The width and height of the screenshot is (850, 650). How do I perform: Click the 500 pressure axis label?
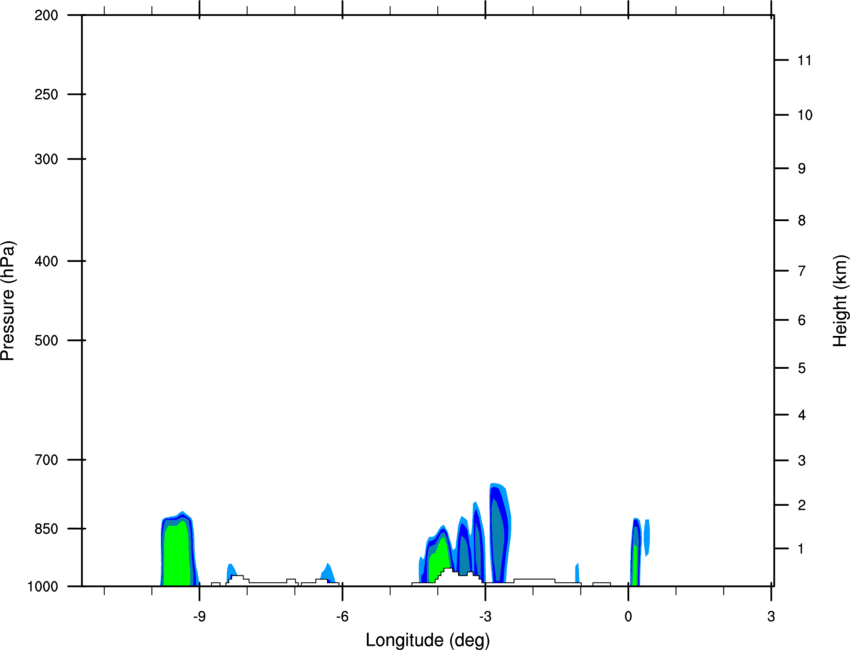click(x=46, y=340)
